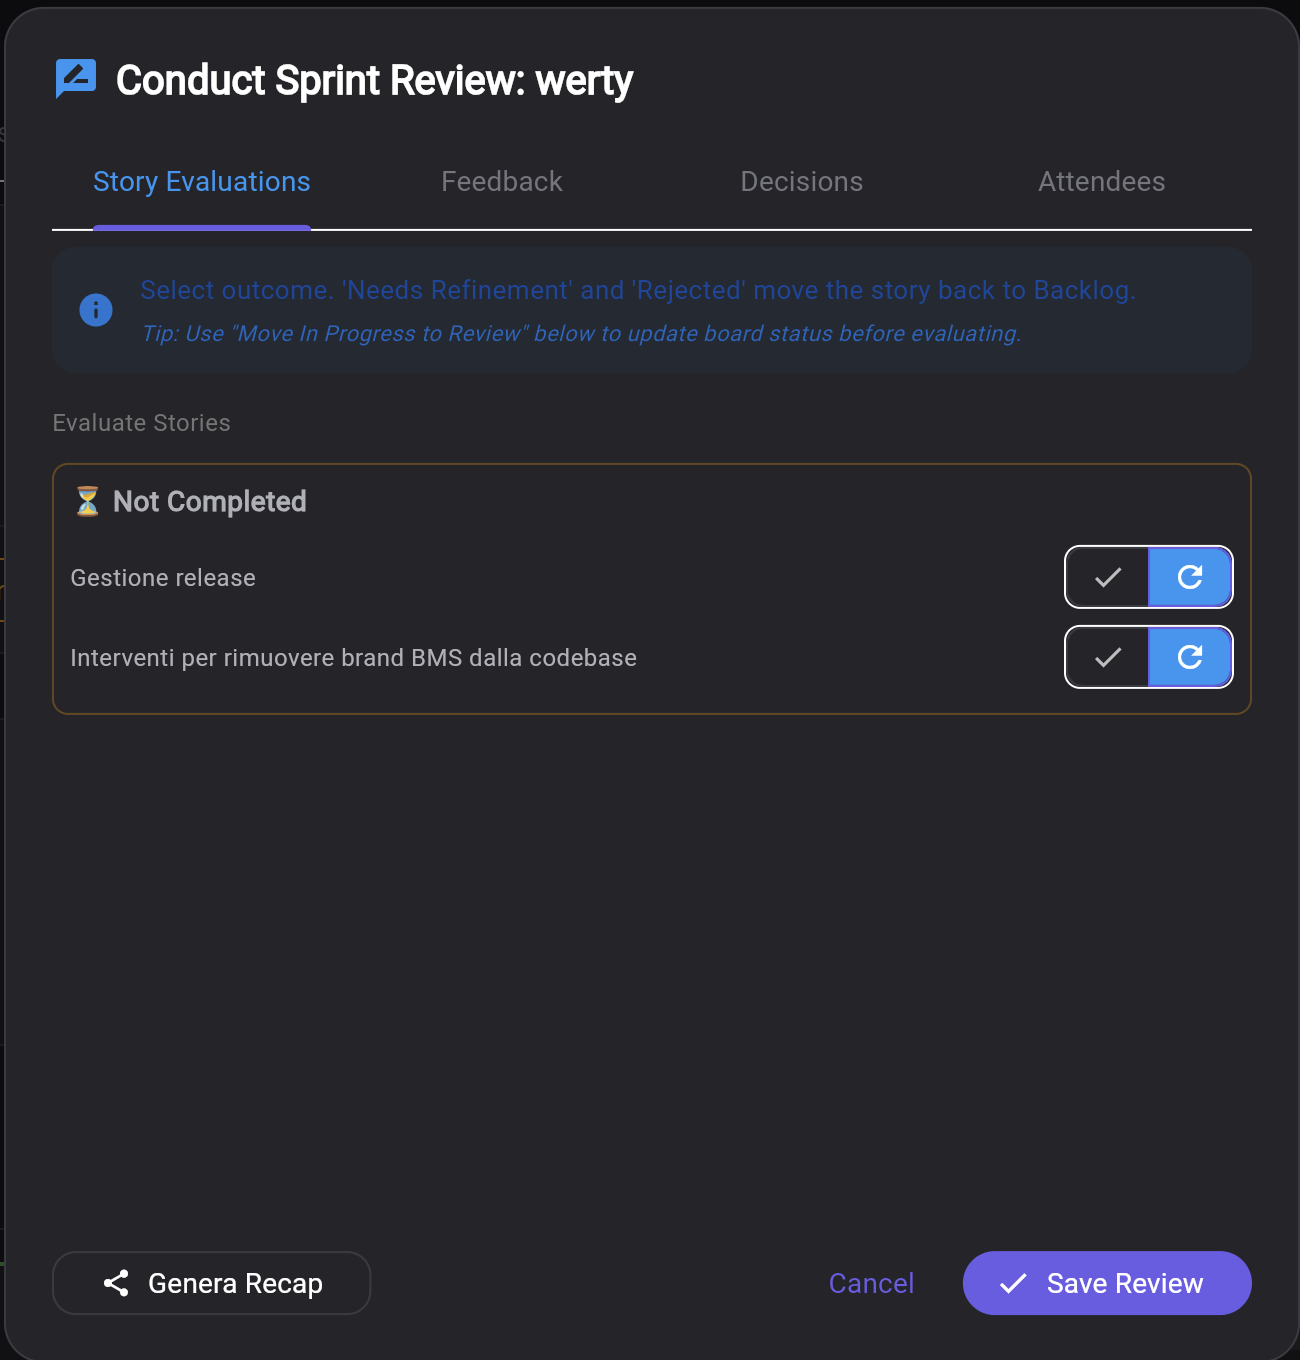Screen dimensions: 1300x1360
Task: Switch to the Feedback tab
Action: coord(501,182)
